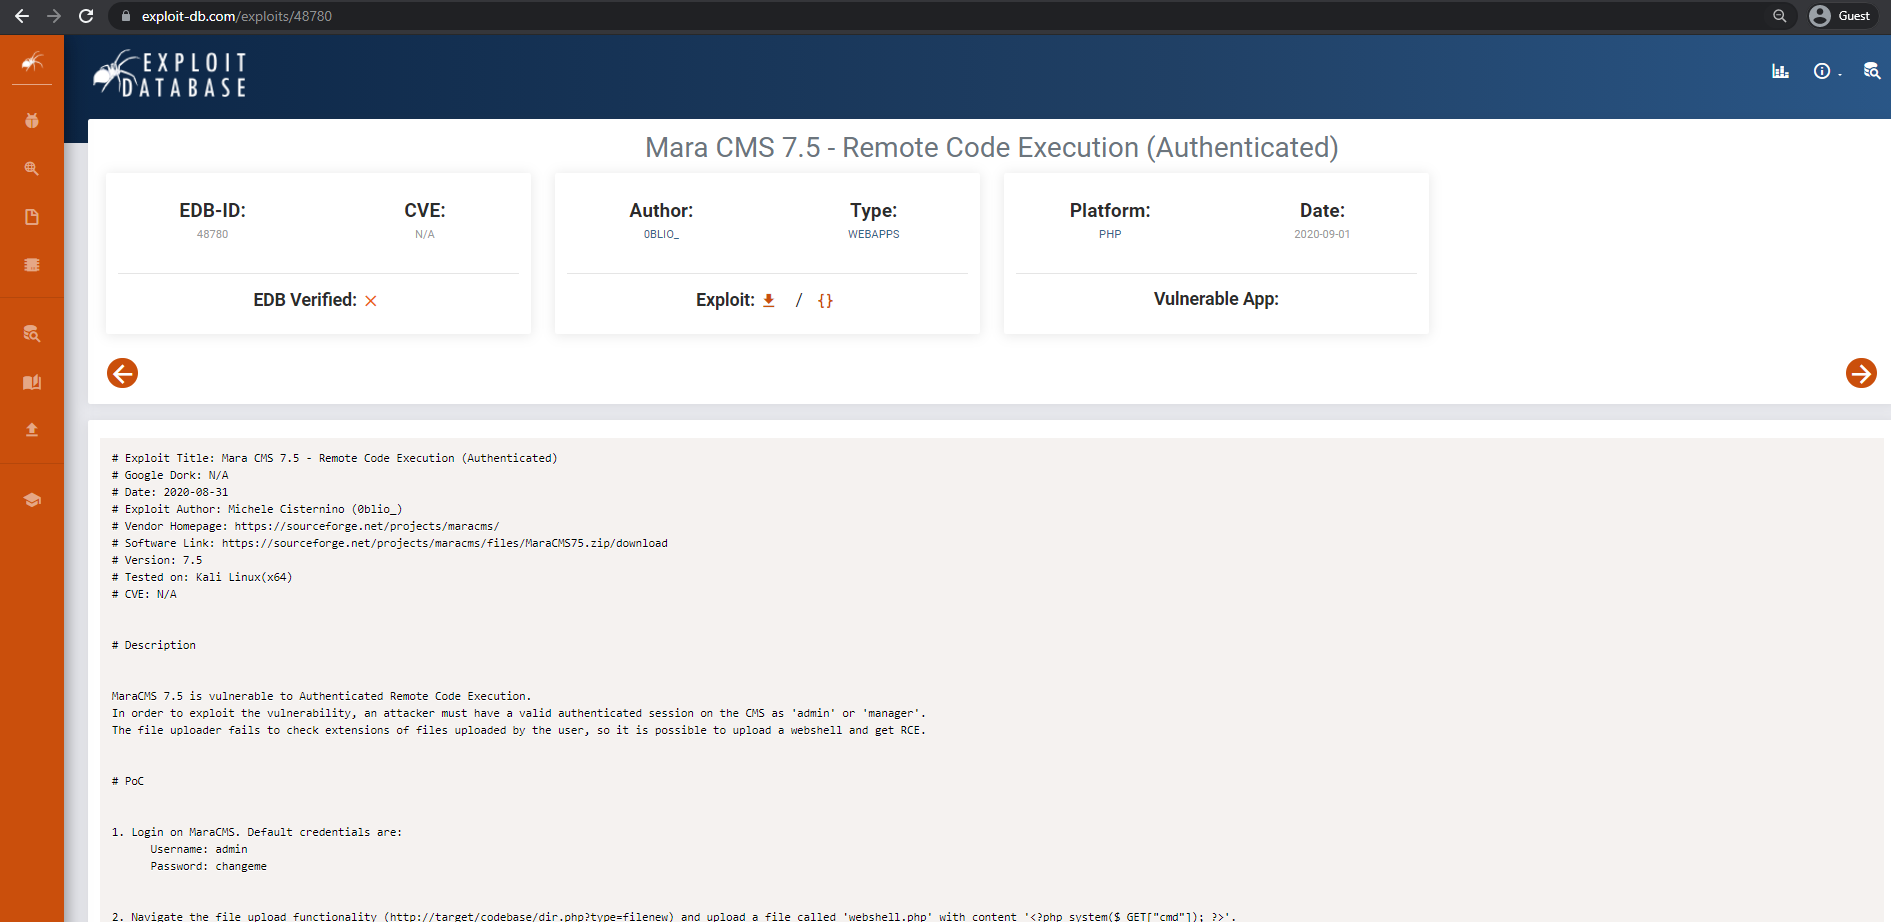Click '# PoC' line in code

[128, 781]
